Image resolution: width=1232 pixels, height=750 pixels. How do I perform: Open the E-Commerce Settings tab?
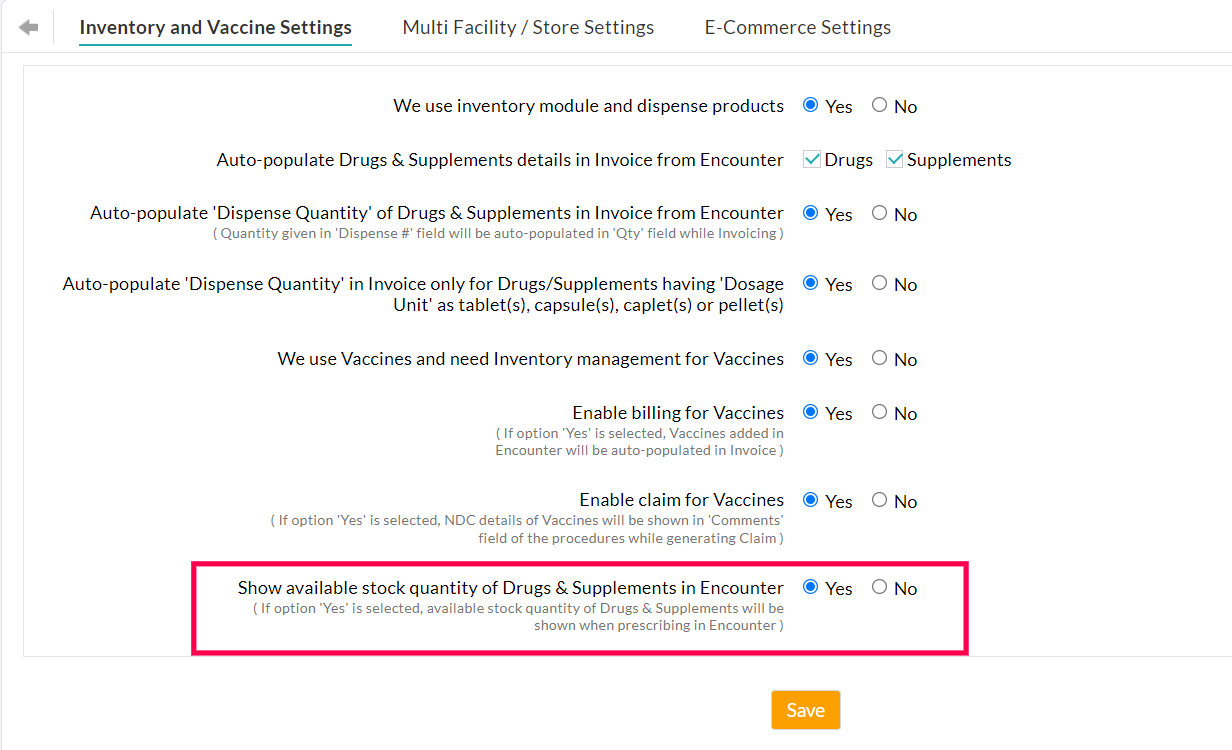(x=797, y=27)
